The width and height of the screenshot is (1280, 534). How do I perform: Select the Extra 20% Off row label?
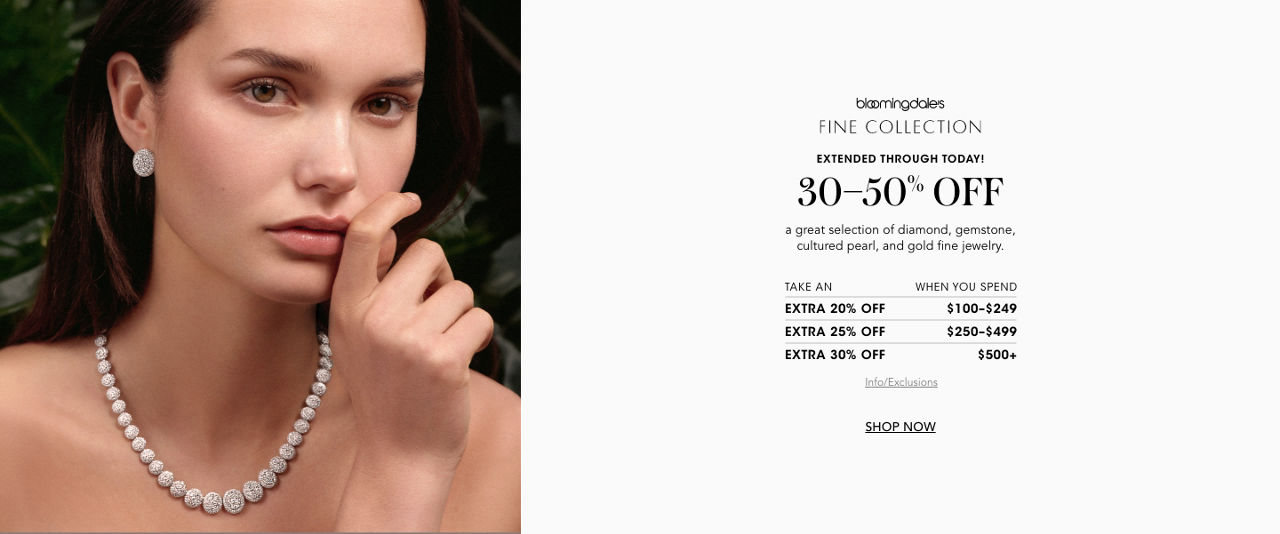pyautogui.click(x=835, y=309)
